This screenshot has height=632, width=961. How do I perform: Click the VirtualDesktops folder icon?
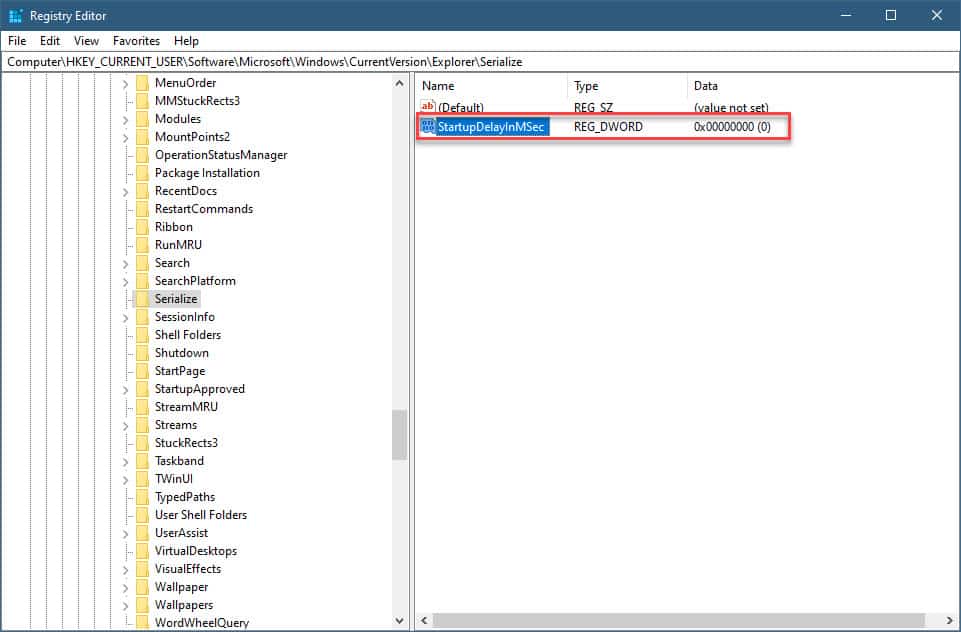click(x=142, y=551)
